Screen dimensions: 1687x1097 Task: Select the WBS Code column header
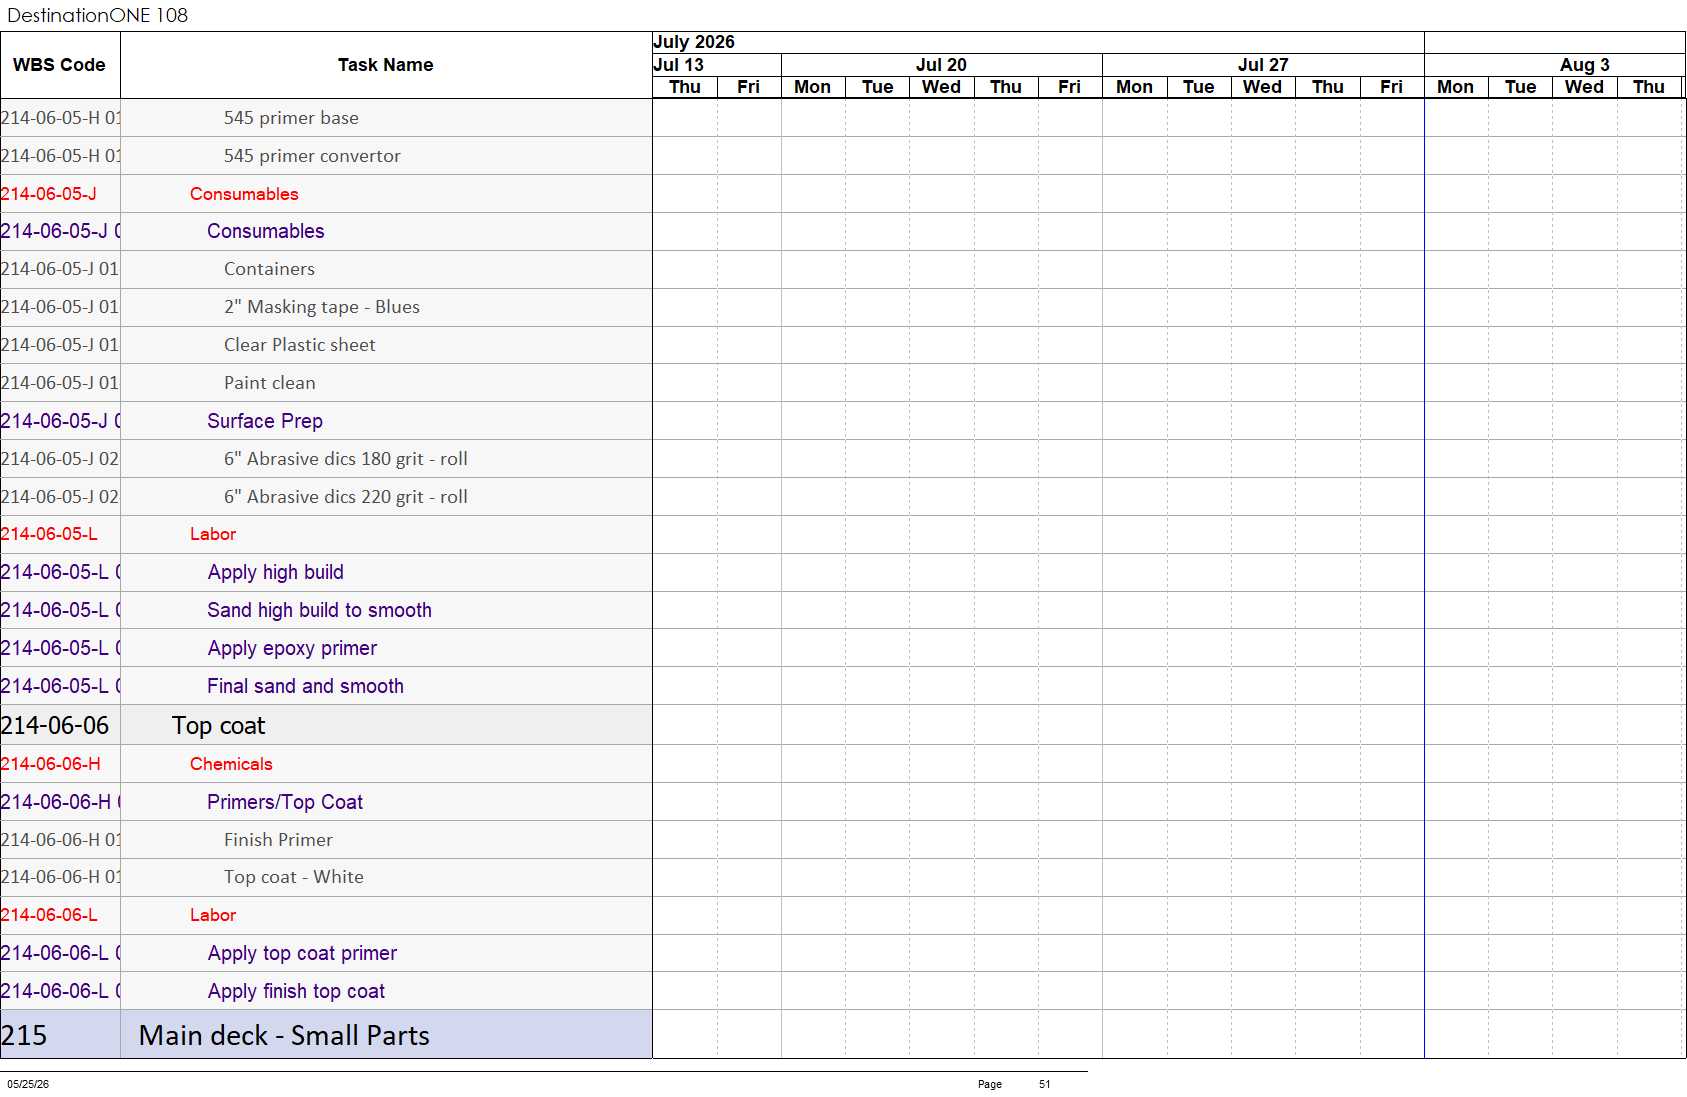click(x=59, y=65)
